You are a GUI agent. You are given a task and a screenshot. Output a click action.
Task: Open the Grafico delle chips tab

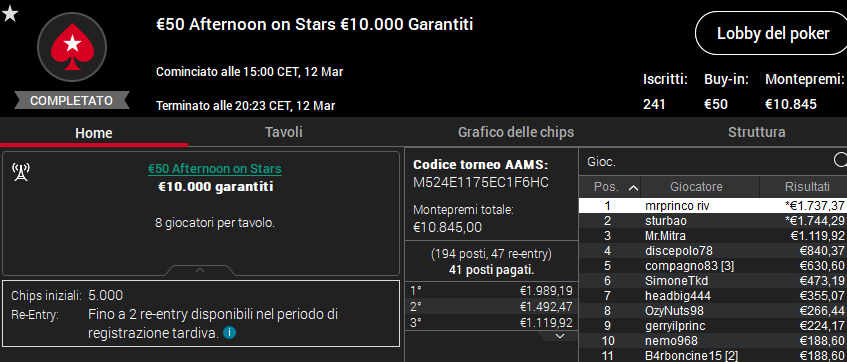(x=515, y=132)
